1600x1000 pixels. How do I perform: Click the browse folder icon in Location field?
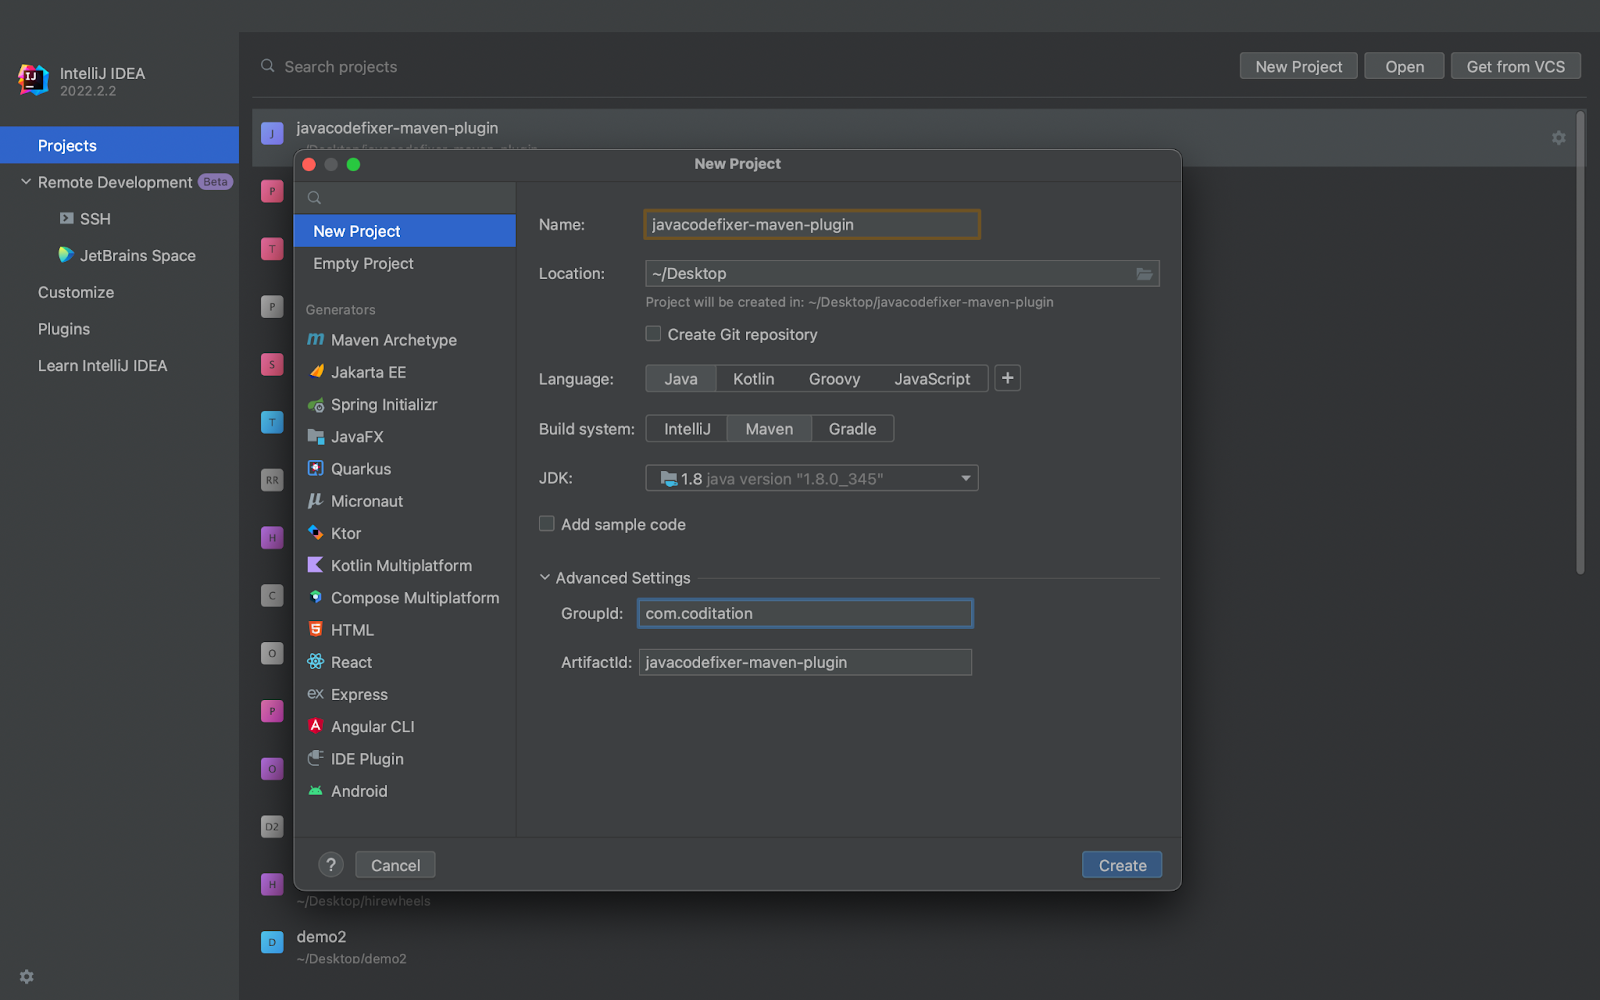point(1144,274)
